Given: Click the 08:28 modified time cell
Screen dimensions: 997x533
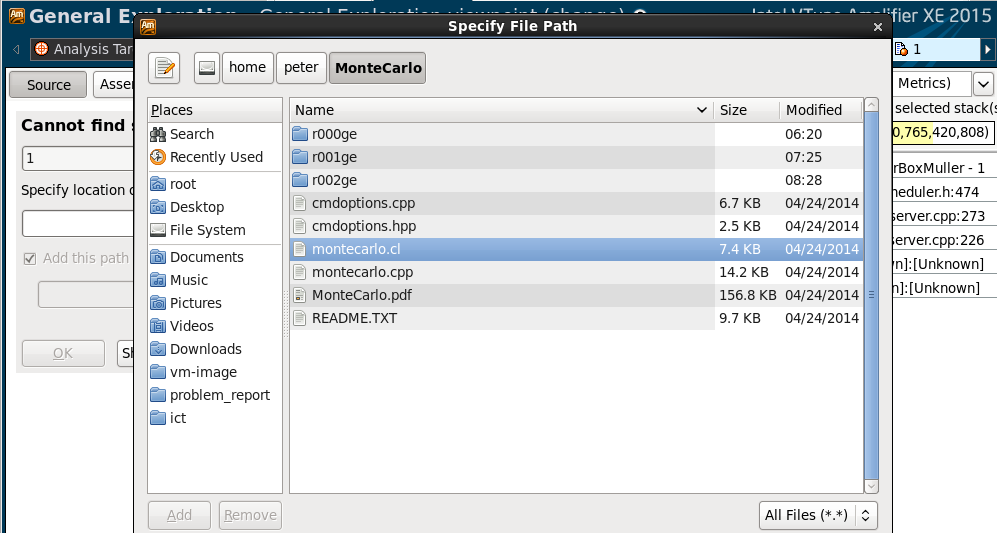Looking at the screenshot, I should point(803,180).
